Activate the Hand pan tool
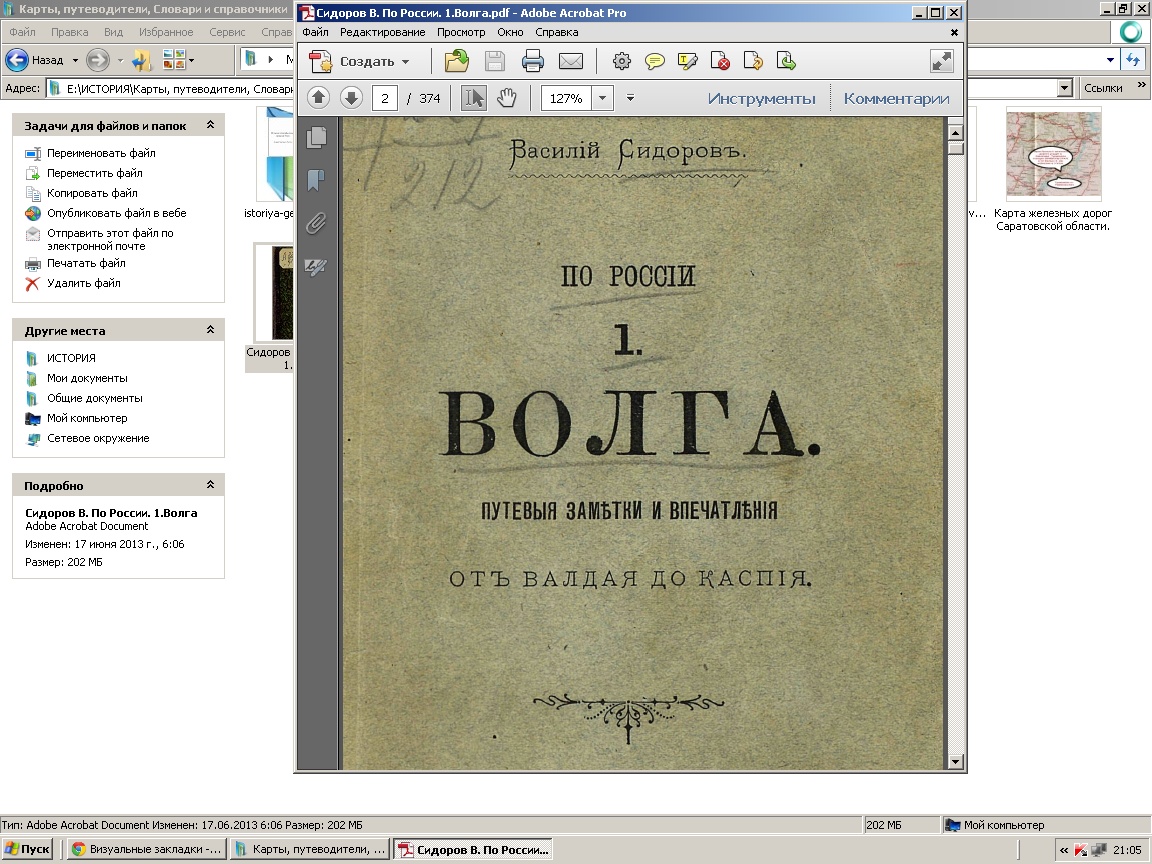 point(507,98)
